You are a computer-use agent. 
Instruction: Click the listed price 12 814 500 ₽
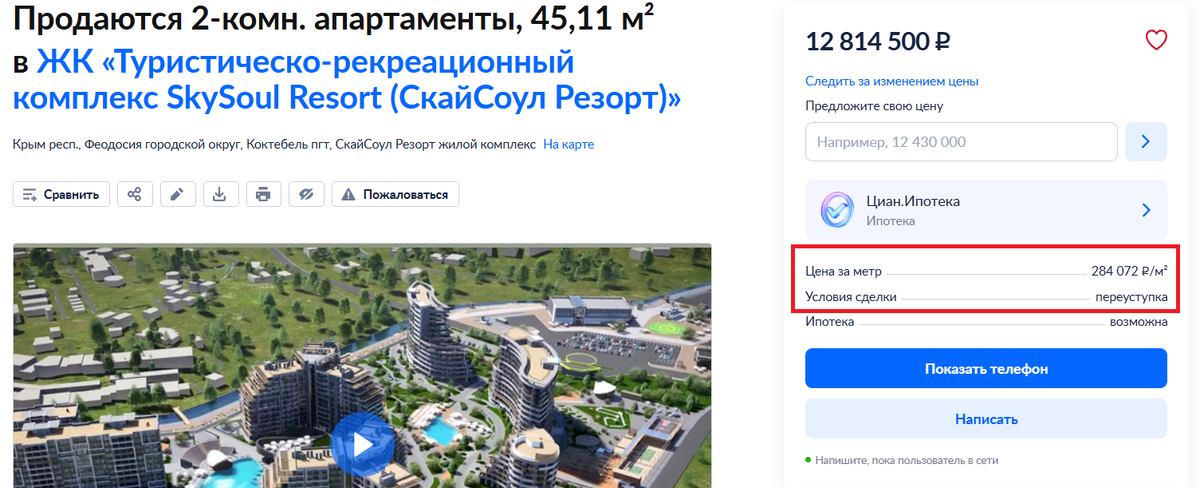click(x=878, y=41)
